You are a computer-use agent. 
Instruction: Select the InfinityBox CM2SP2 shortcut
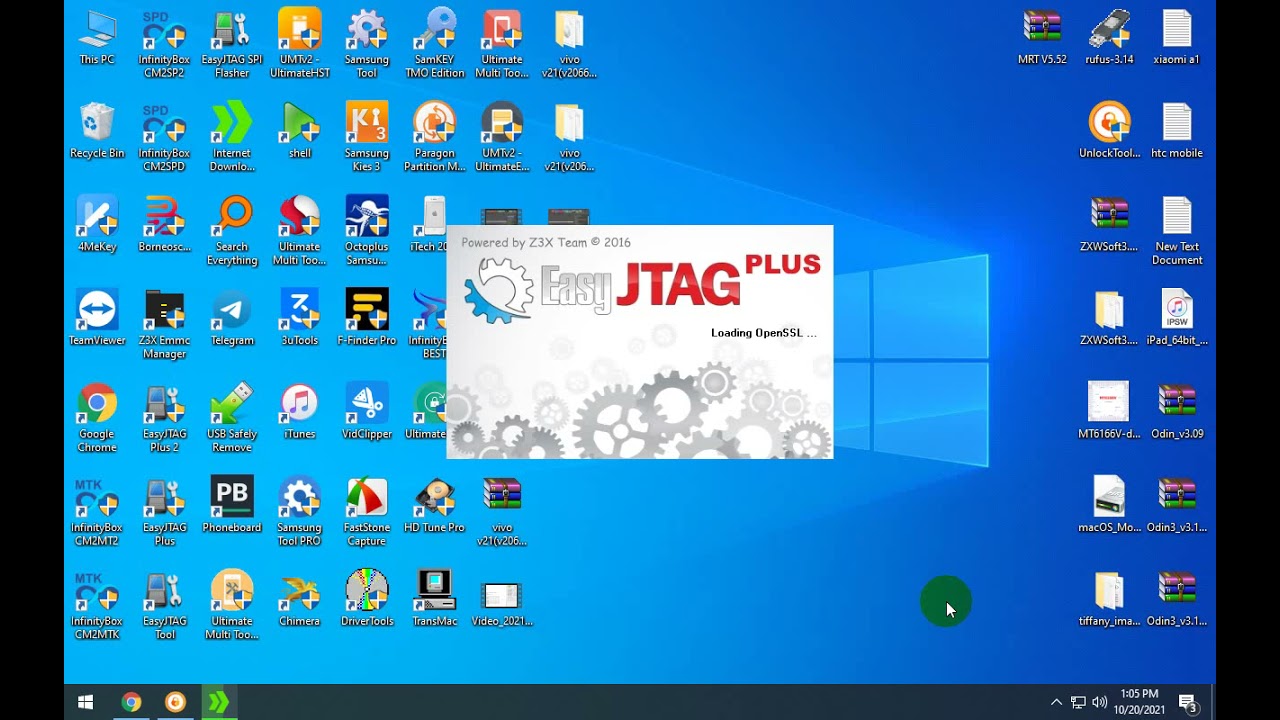point(164,44)
